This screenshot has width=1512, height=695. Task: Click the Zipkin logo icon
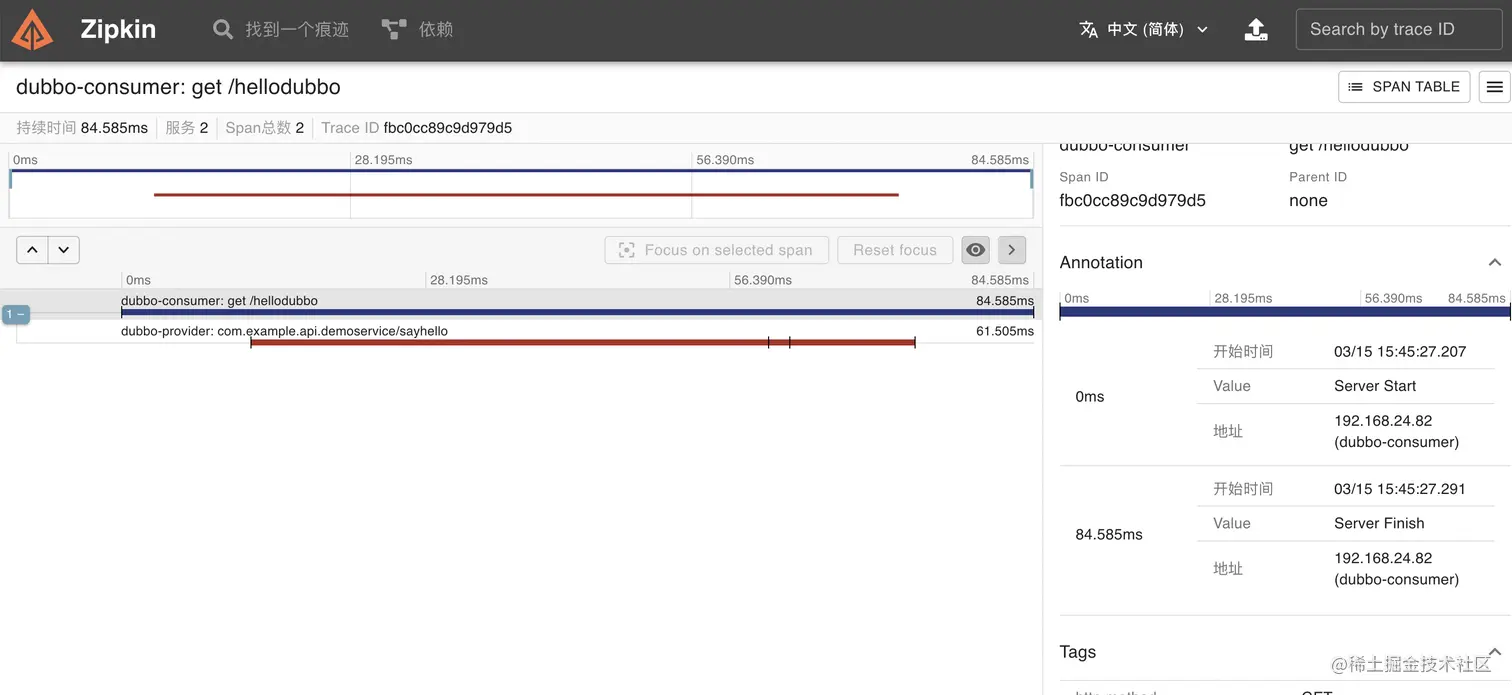tap(32, 30)
